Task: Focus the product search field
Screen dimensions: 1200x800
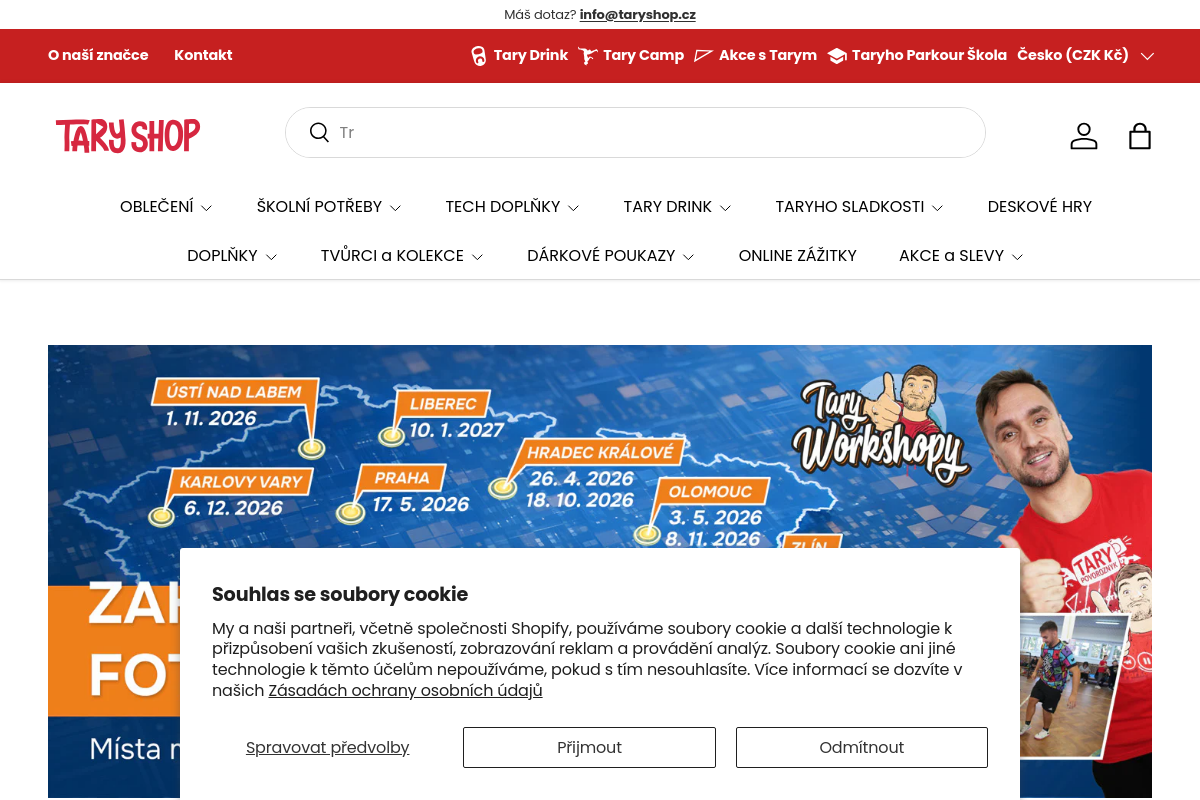Action: pyautogui.click(x=635, y=132)
